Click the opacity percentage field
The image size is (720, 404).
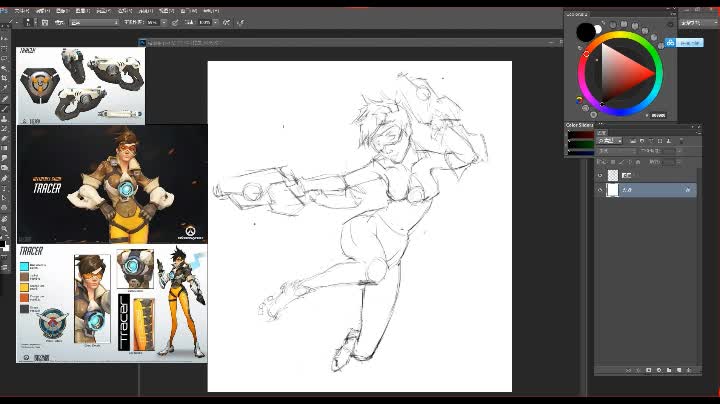coord(152,22)
